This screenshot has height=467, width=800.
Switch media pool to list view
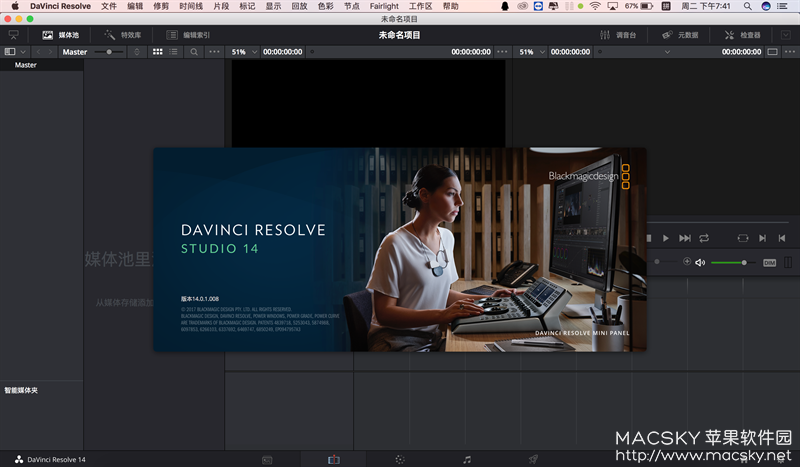[x=173, y=52]
